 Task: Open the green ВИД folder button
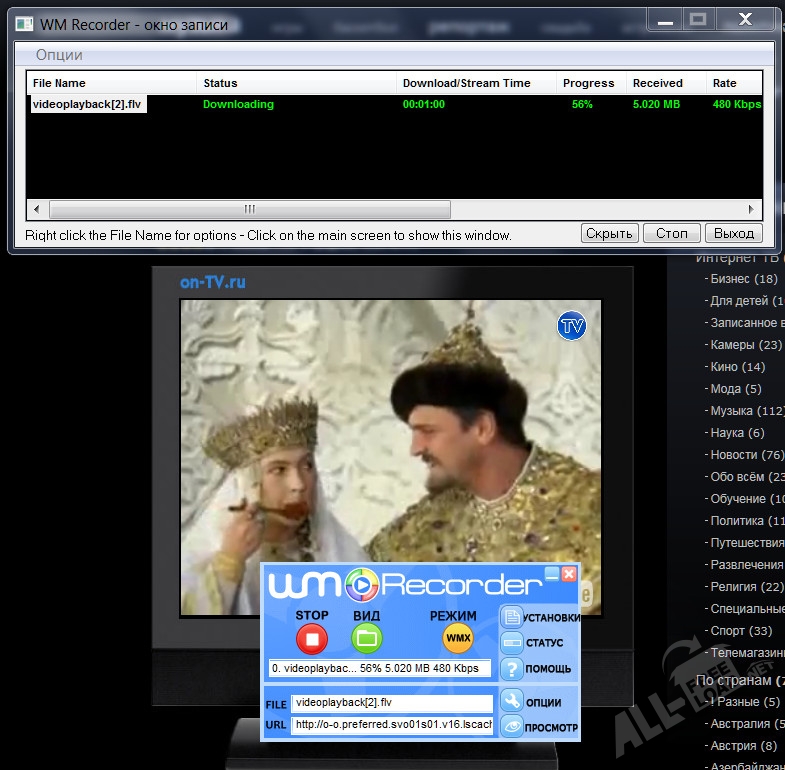(366, 637)
